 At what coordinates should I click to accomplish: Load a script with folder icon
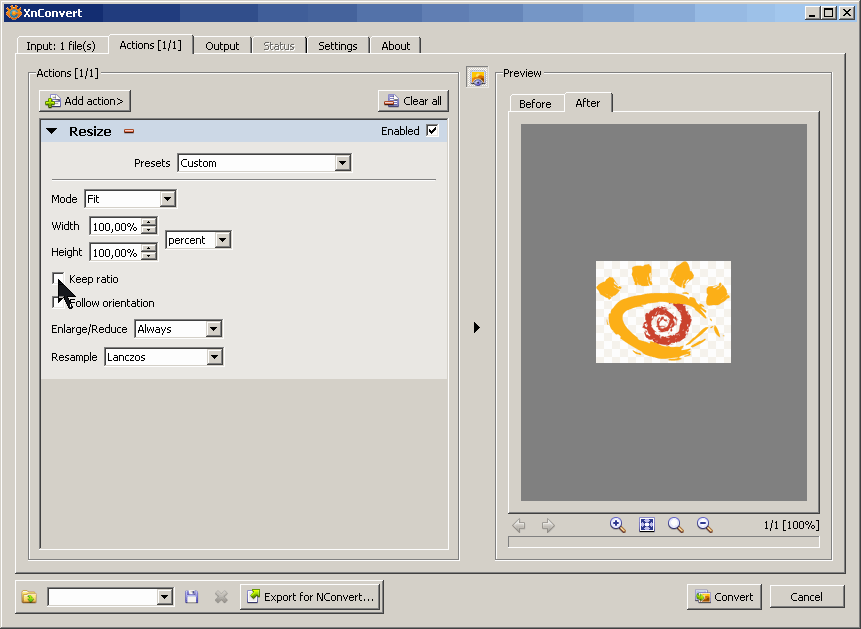coord(29,597)
